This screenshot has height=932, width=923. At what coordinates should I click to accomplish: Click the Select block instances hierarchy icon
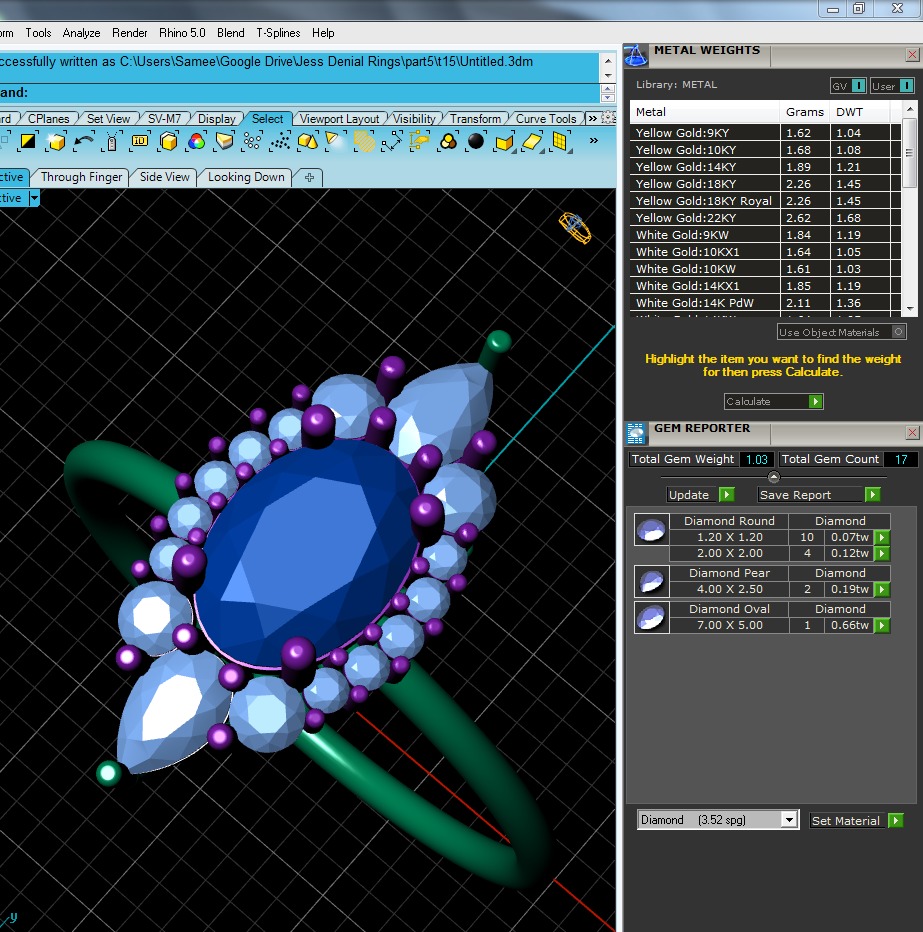[x=420, y=141]
